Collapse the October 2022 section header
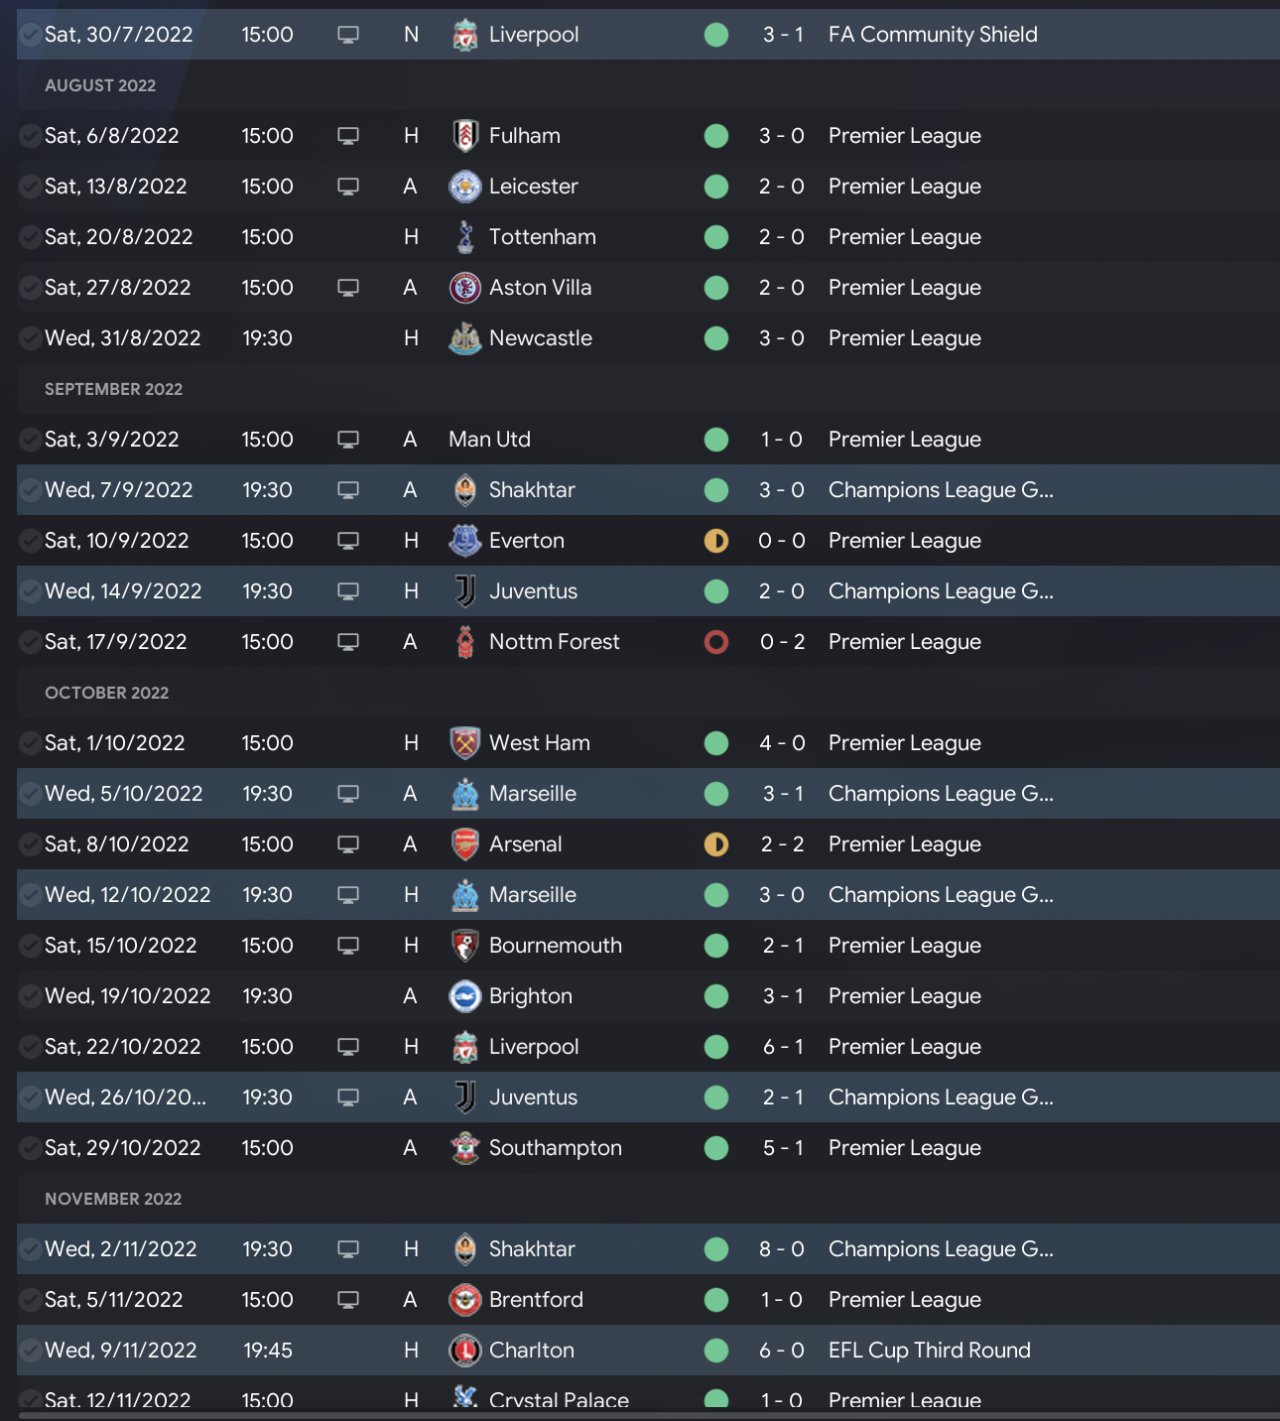1280x1421 pixels. coord(107,693)
